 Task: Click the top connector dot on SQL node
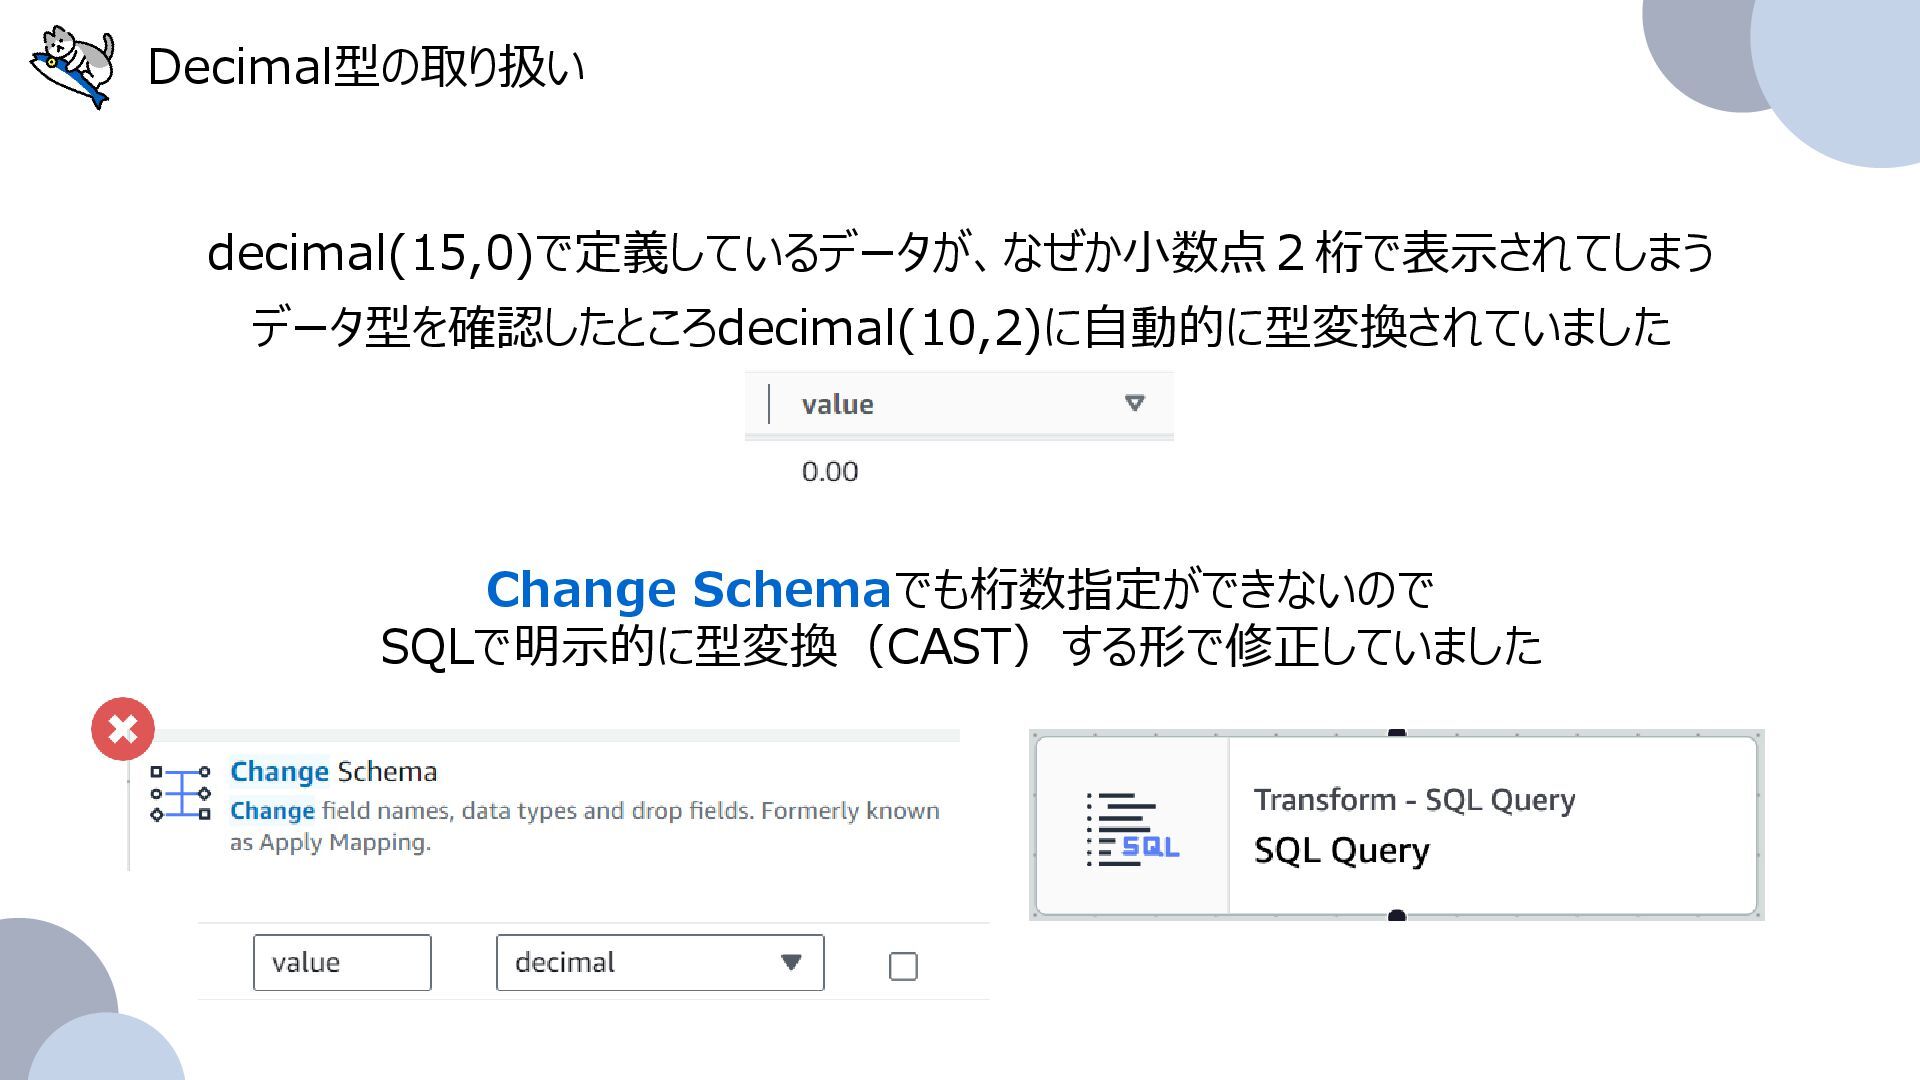click(x=1397, y=734)
